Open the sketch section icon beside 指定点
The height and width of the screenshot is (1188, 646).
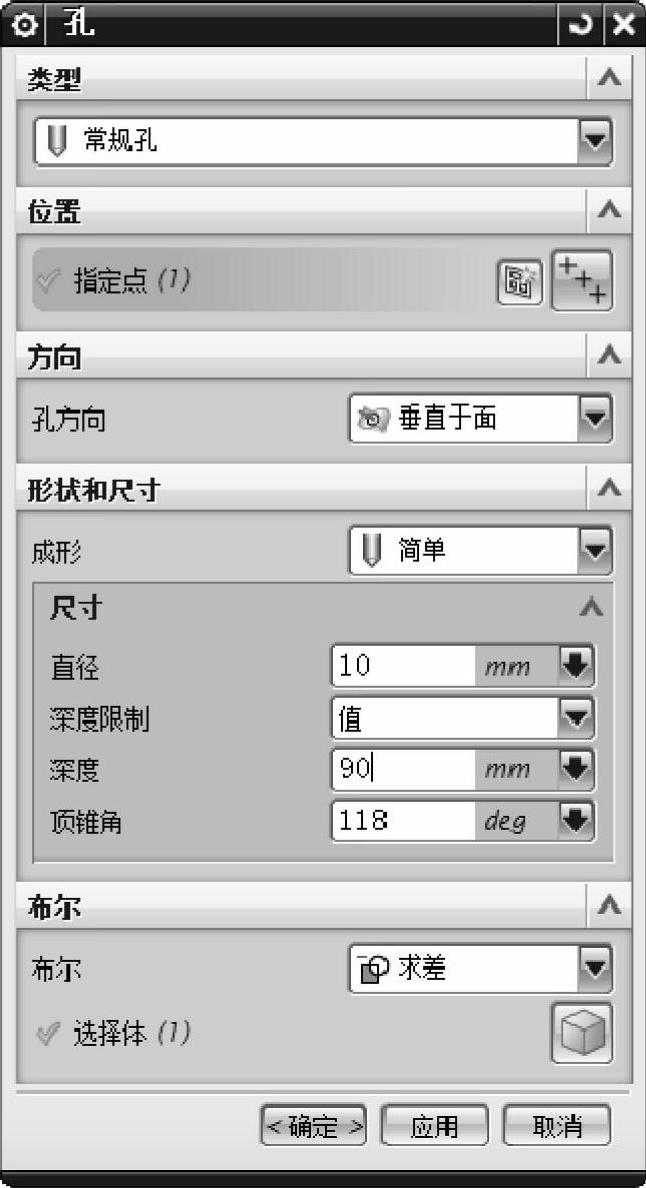(x=520, y=283)
